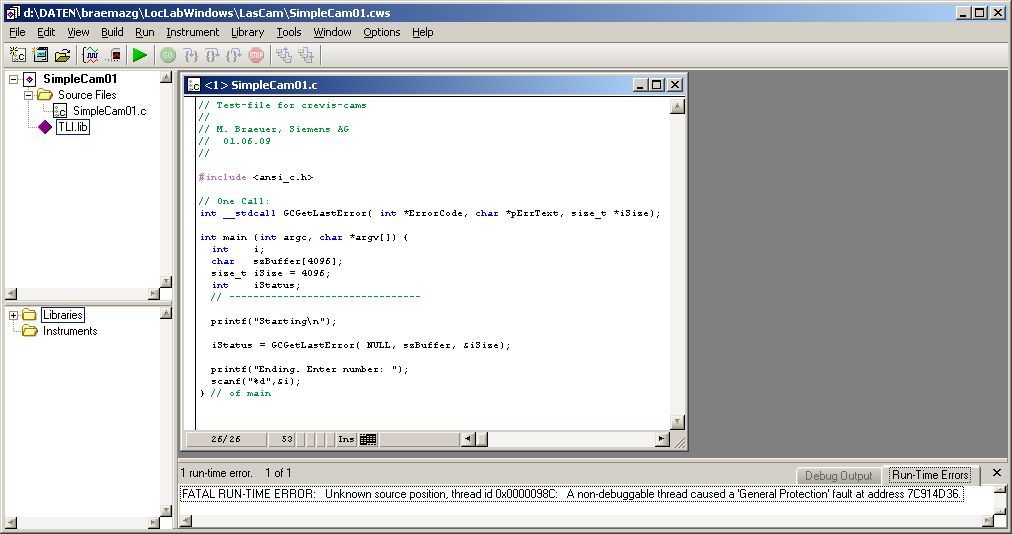Toggle the Ins insert mode indicator

click(x=346, y=439)
